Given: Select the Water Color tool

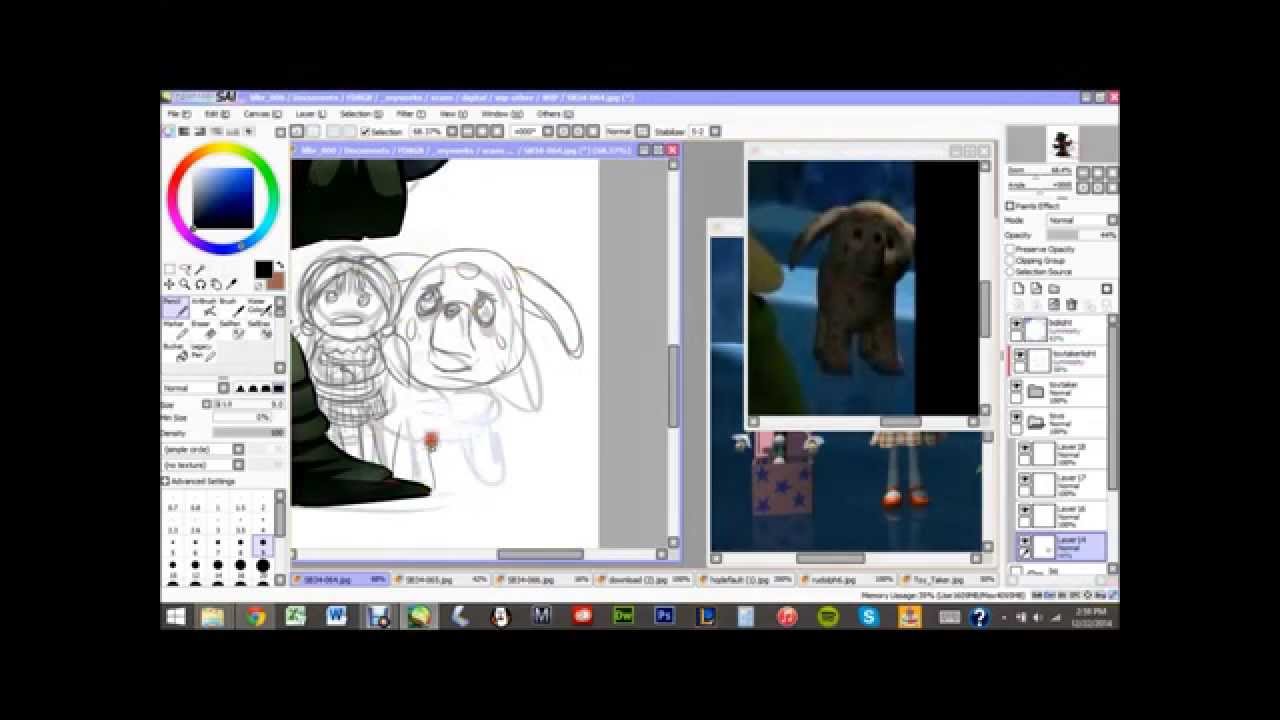Looking at the screenshot, I should pyautogui.click(x=260, y=308).
